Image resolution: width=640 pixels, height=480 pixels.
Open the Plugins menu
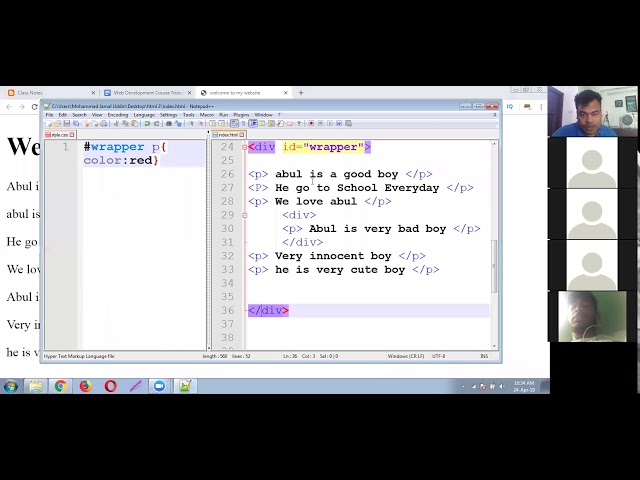tap(241, 115)
